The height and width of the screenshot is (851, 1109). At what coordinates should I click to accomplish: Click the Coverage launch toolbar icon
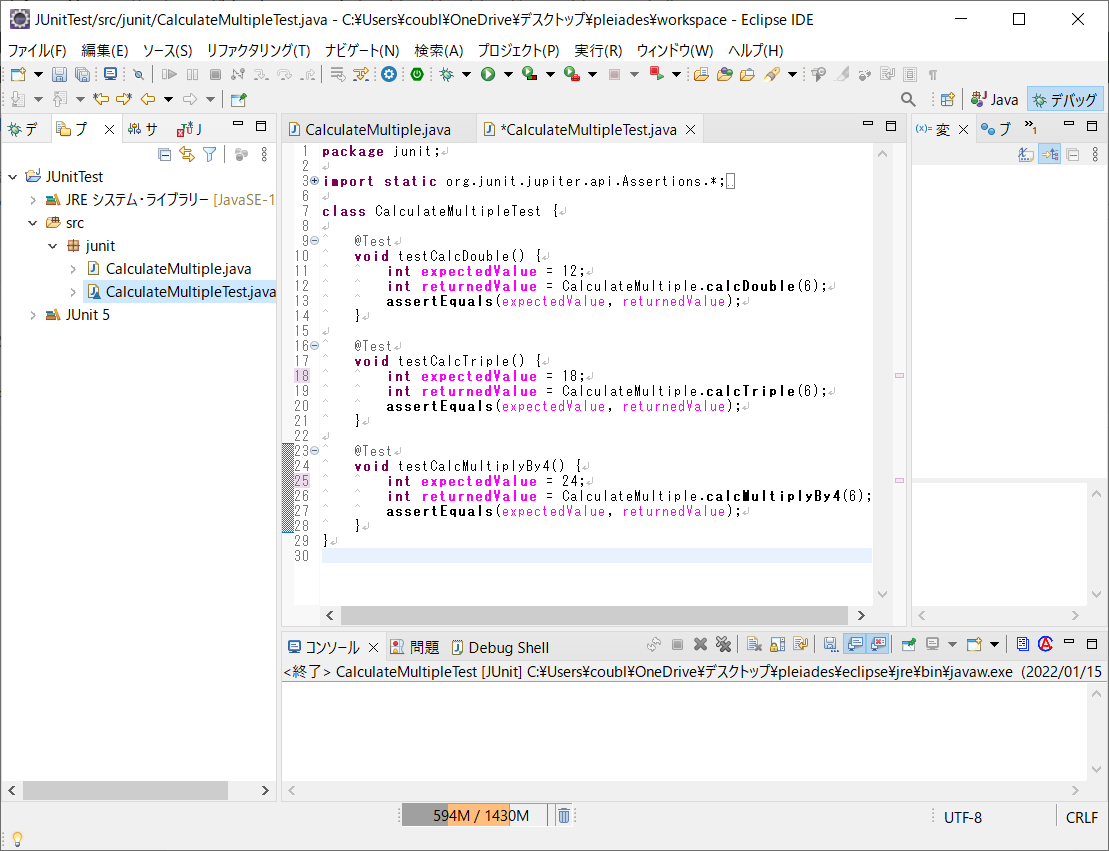pos(530,74)
